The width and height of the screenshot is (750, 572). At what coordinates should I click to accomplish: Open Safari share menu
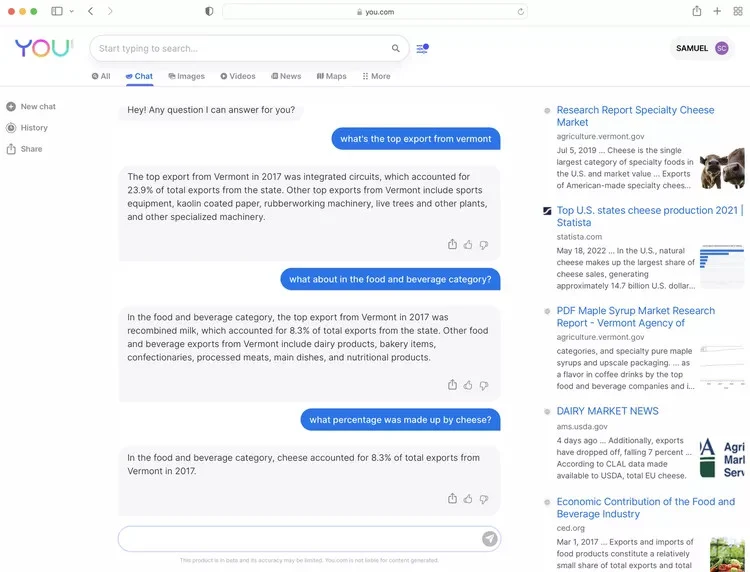[696, 11]
